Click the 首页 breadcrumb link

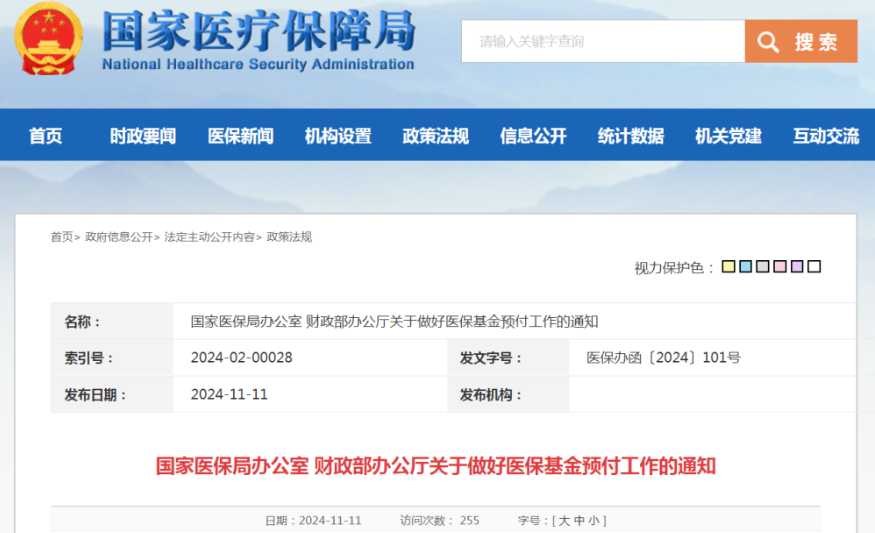[x=61, y=237]
